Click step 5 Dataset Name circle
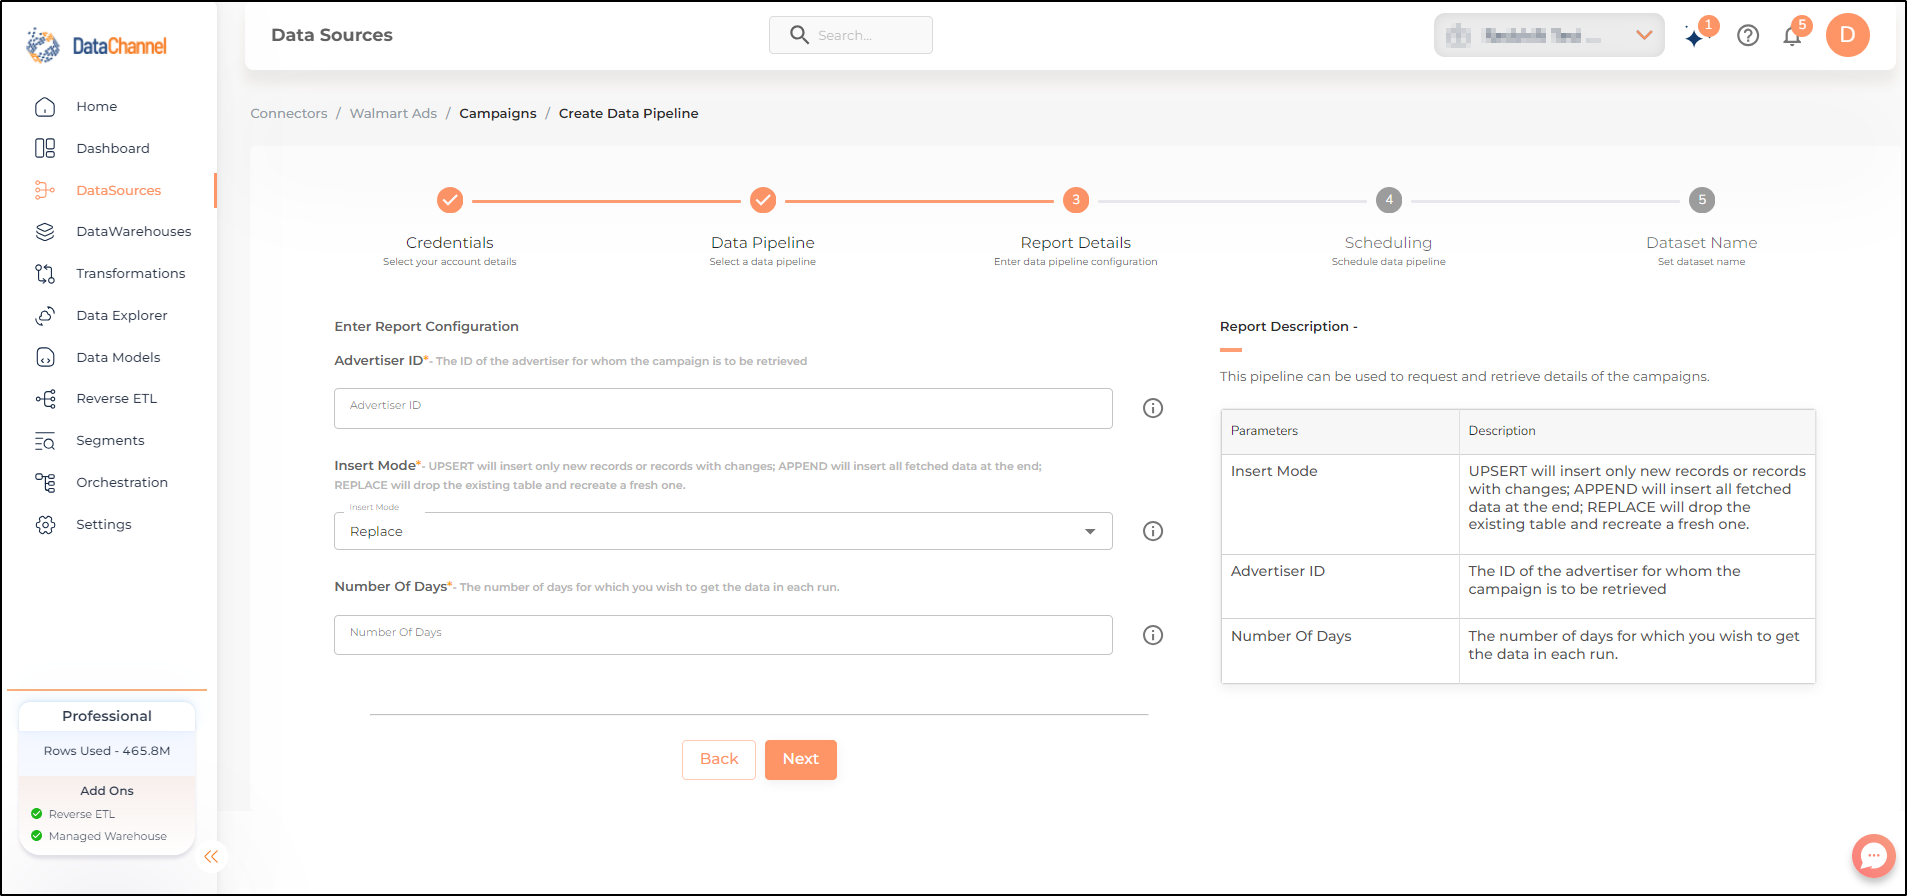 click(x=1702, y=200)
